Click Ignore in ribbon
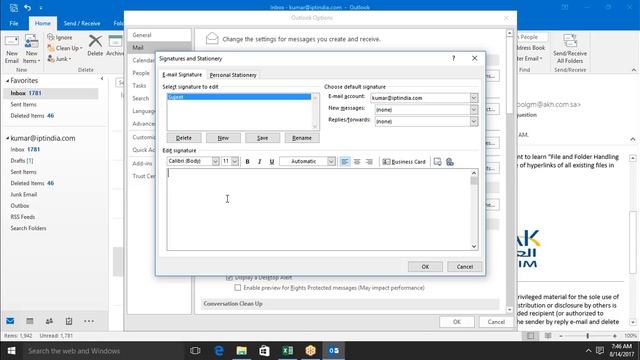 coord(60,37)
